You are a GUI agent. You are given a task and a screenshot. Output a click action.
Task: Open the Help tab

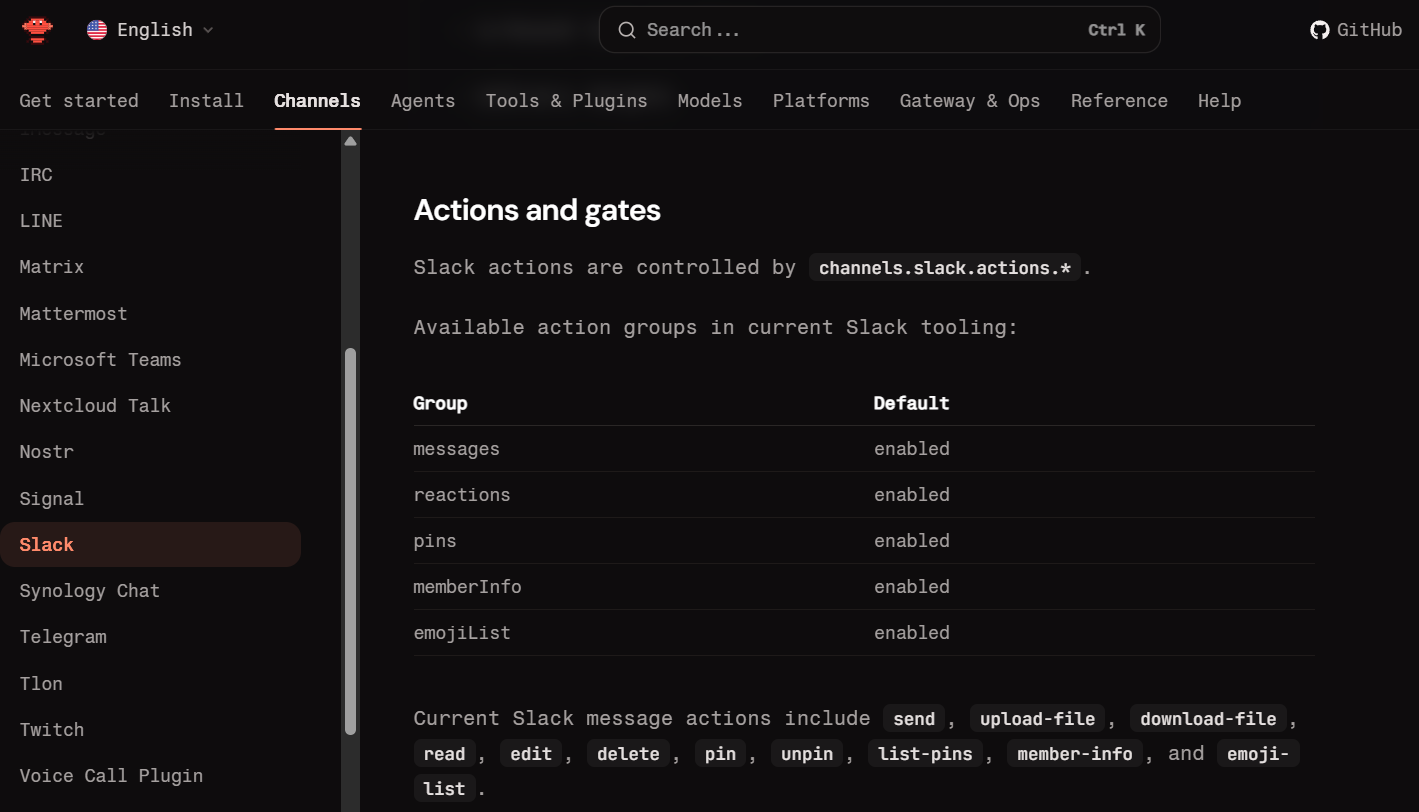(1219, 101)
